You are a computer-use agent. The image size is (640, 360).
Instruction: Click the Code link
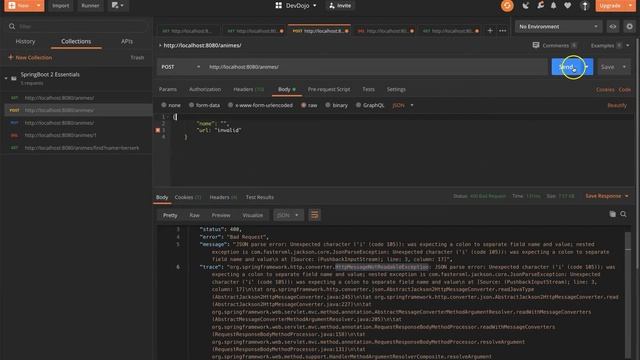(624, 89)
